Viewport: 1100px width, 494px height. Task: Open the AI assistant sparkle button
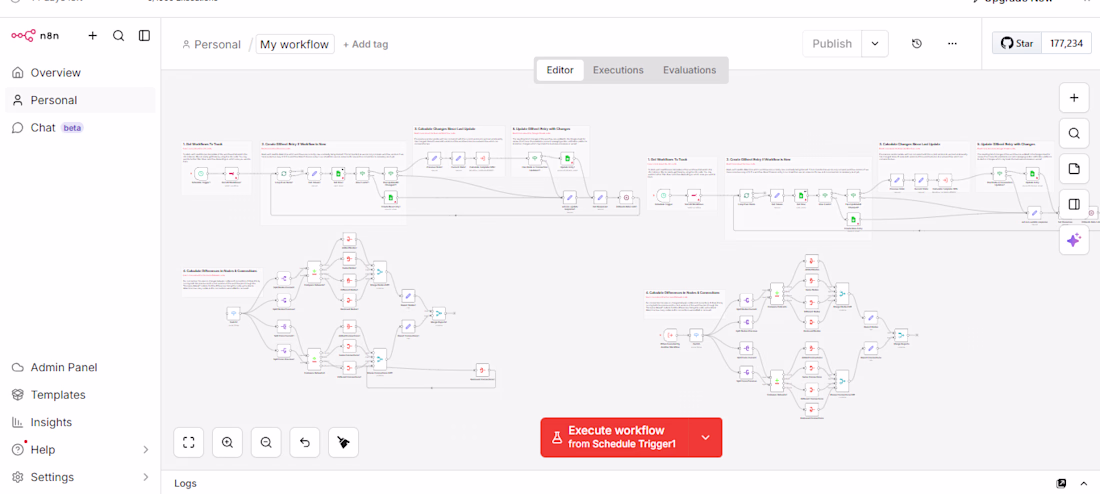1073,240
